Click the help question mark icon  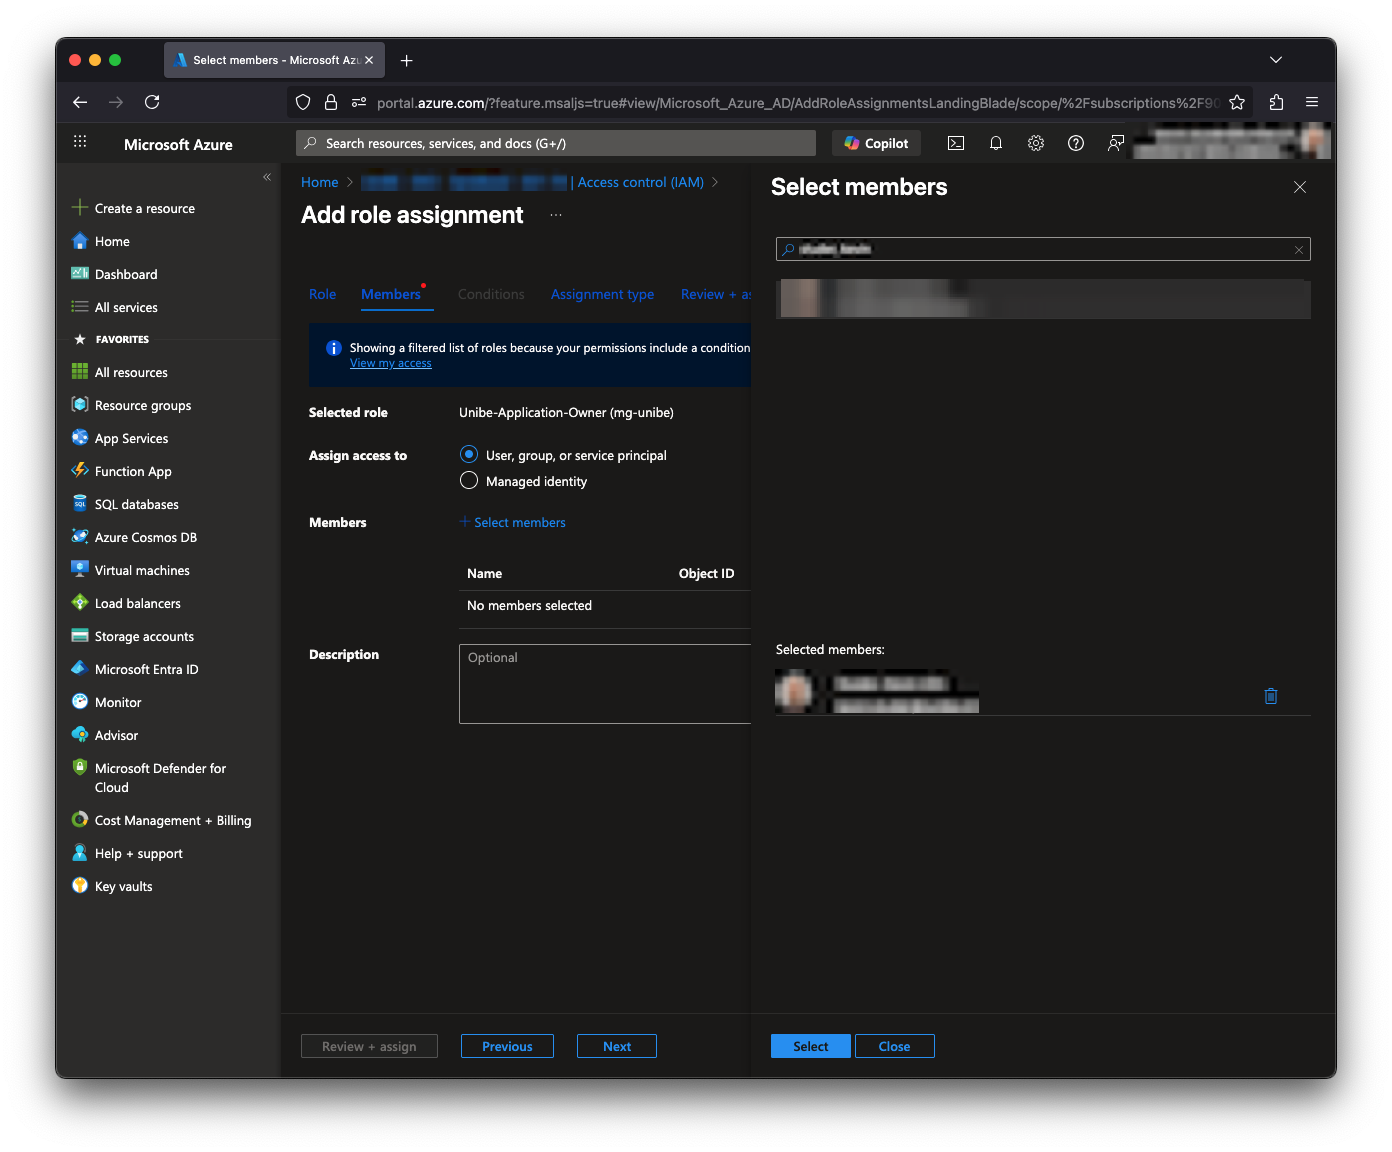[x=1076, y=143]
